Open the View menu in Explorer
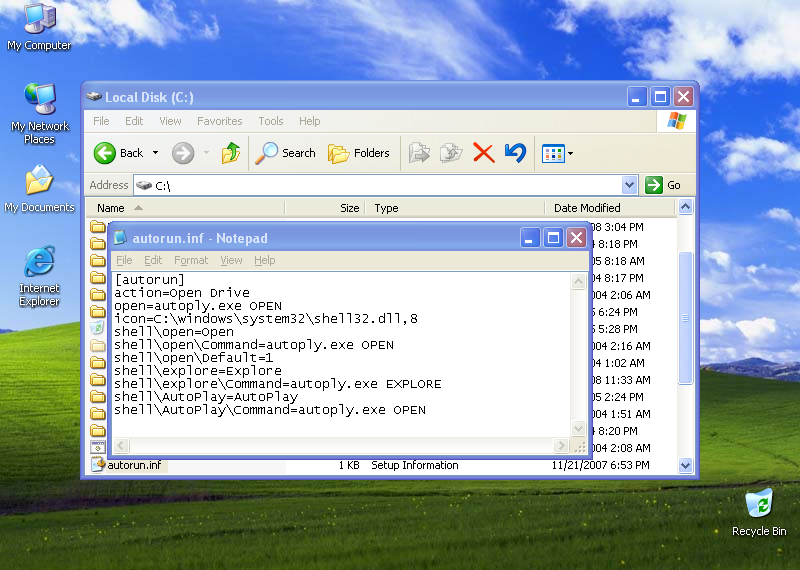This screenshot has height=570, width=800. point(170,121)
